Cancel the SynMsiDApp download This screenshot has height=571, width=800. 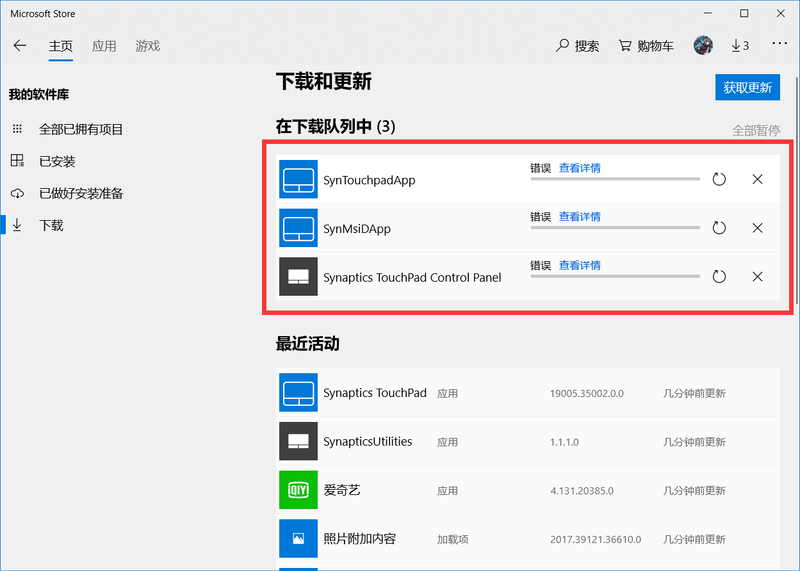[x=758, y=228]
